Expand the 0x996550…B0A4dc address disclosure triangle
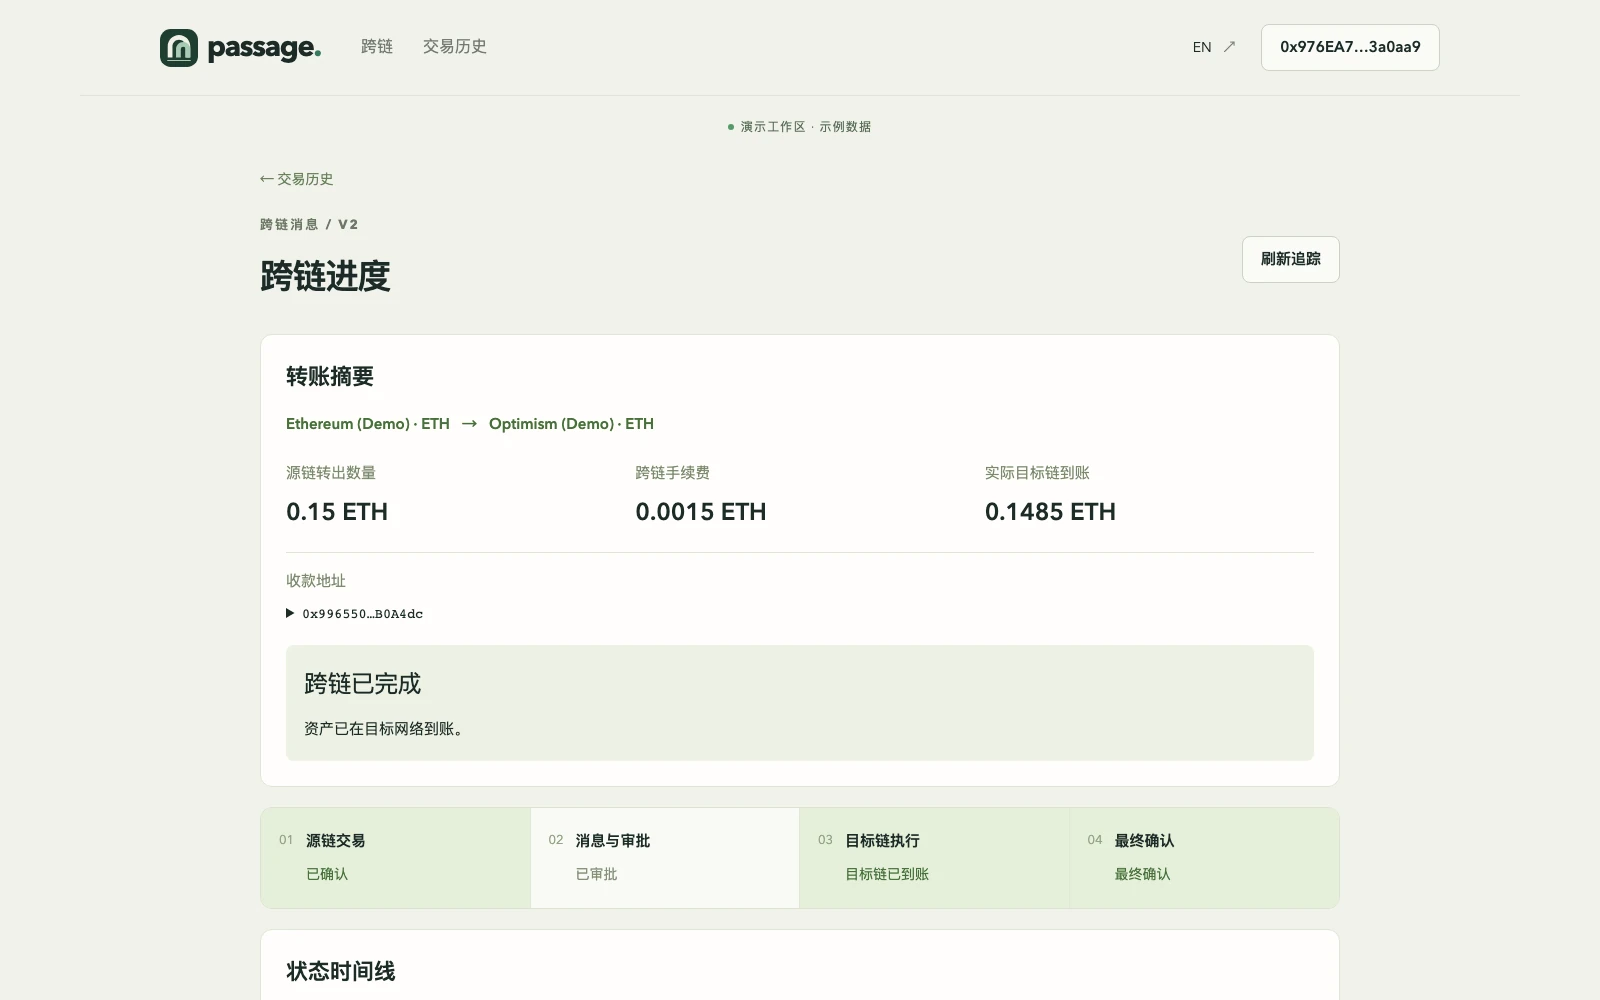 [x=290, y=613]
